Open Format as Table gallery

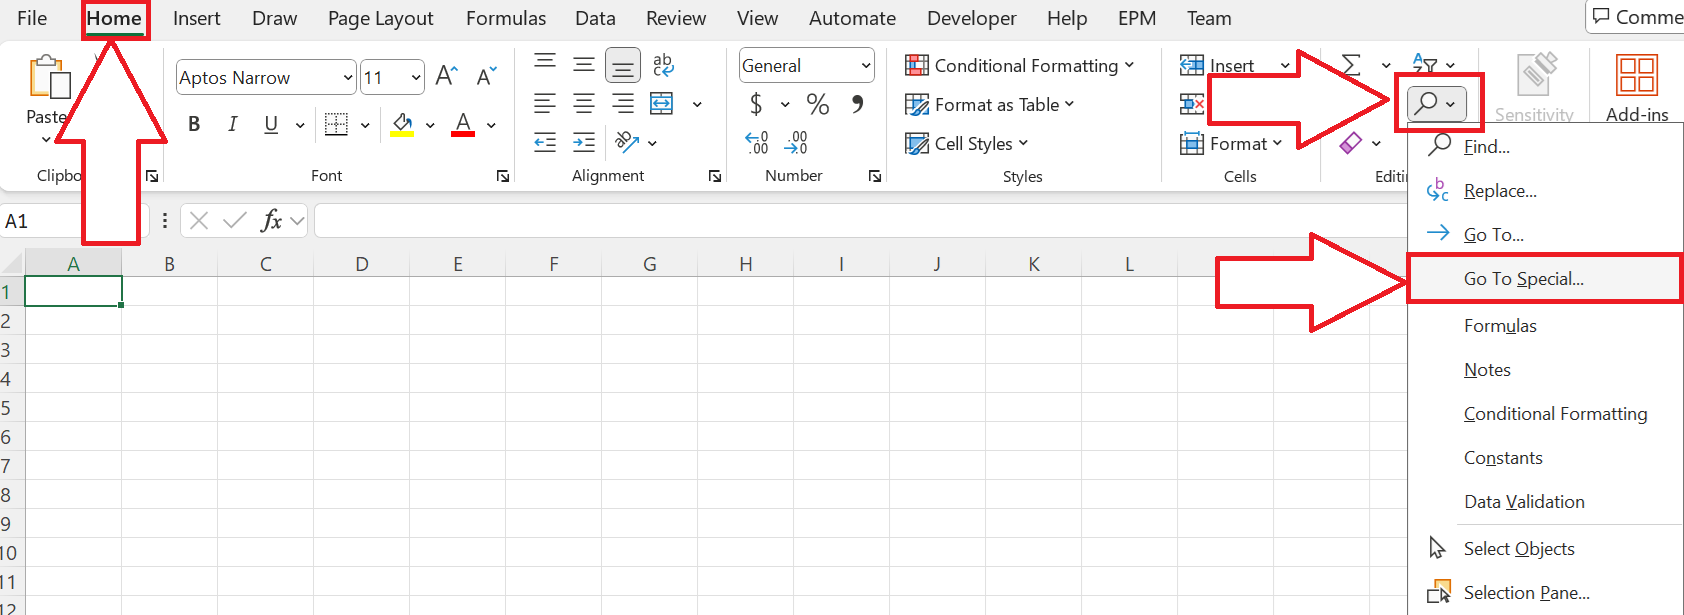(989, 104)
